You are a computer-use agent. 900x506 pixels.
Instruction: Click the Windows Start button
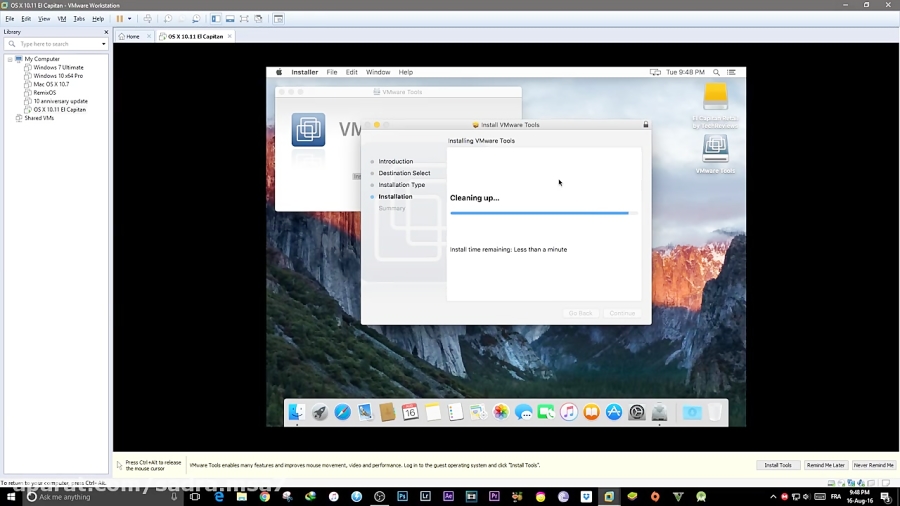11,497
